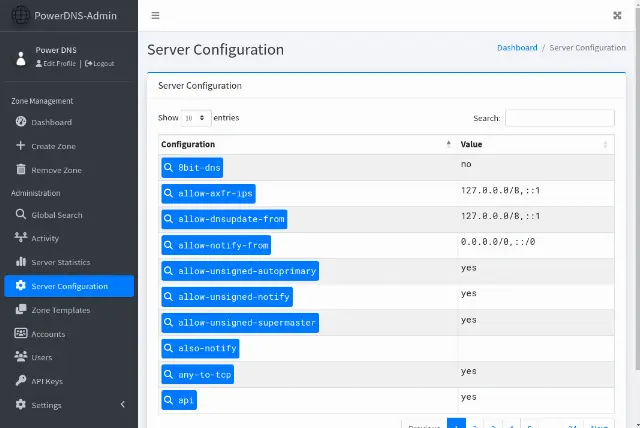Click the Users group icon
Image resolution: width=640 pixels, height=428 pixels.
[x=21, y=357]
